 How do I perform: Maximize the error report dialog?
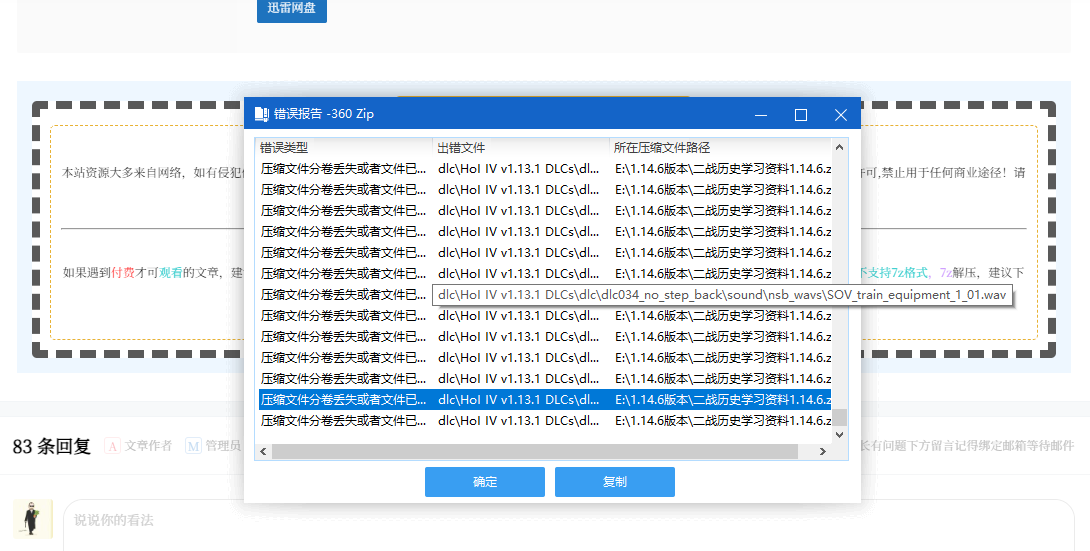(800, 115)
